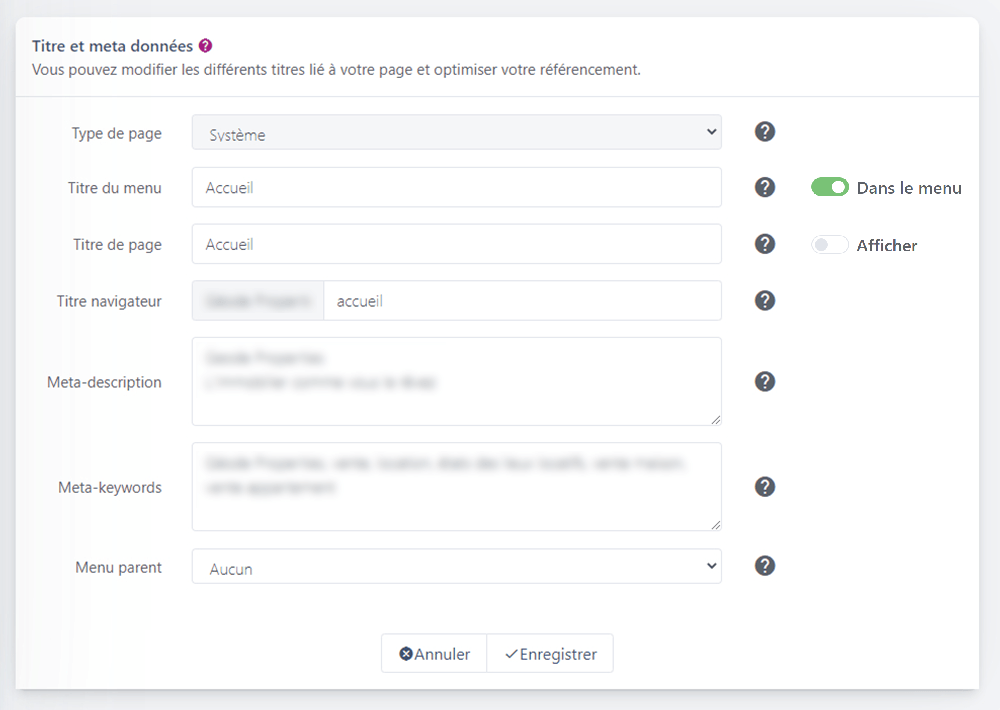The width and height of the screenshot is (1000, 710).
Task: Click the Annuler button
Action: click(x=434, y=654)
